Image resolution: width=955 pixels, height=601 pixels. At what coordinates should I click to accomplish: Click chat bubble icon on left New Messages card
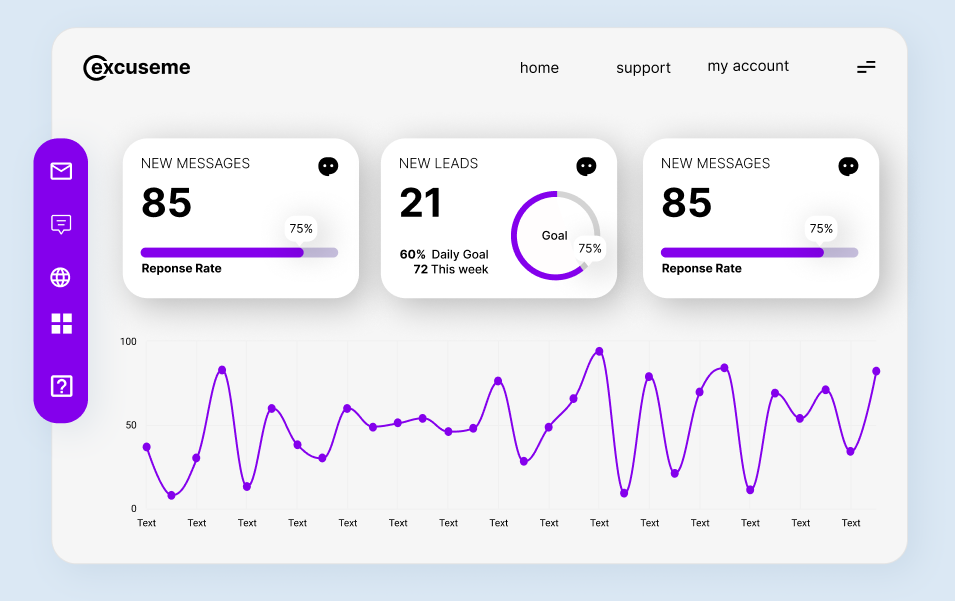point(328,167)
